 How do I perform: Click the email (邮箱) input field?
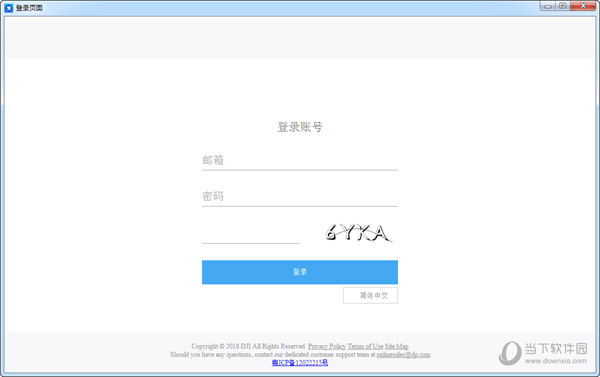point(300,160)
